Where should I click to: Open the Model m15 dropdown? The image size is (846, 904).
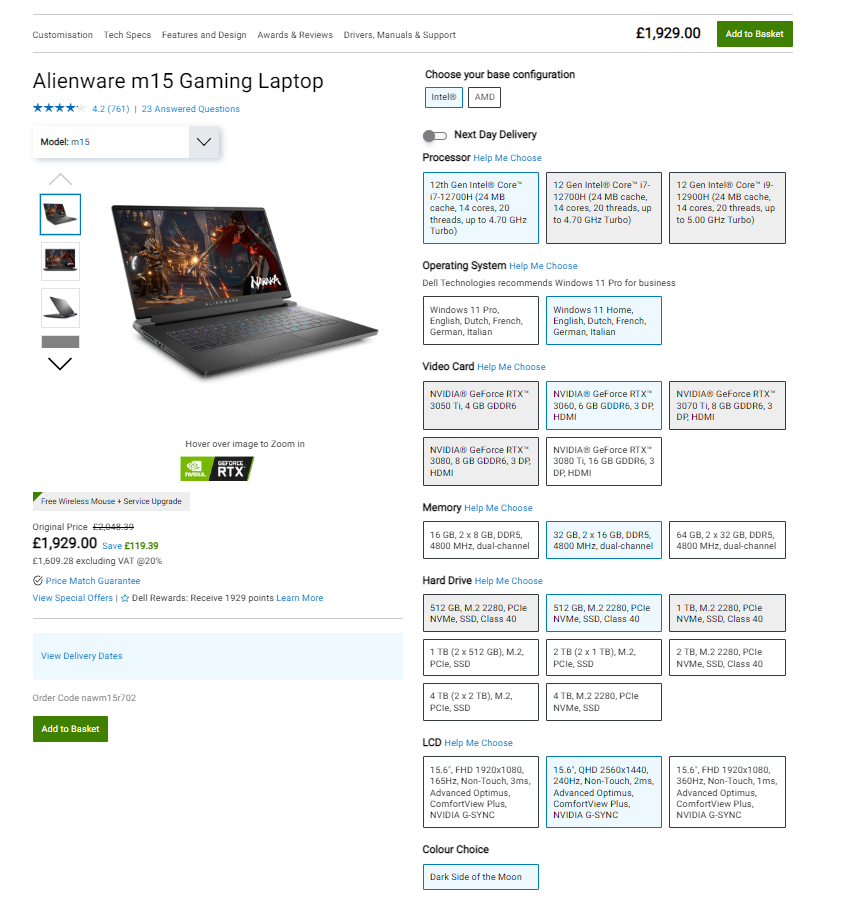coord(126,142)
